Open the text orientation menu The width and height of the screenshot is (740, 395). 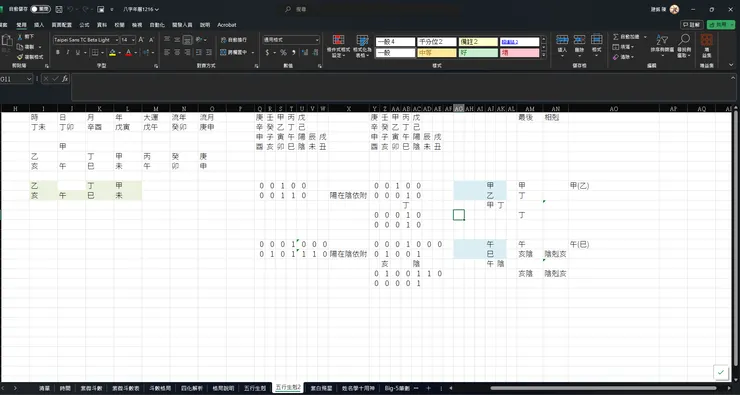pyautogui.click(x=201, y=40)
